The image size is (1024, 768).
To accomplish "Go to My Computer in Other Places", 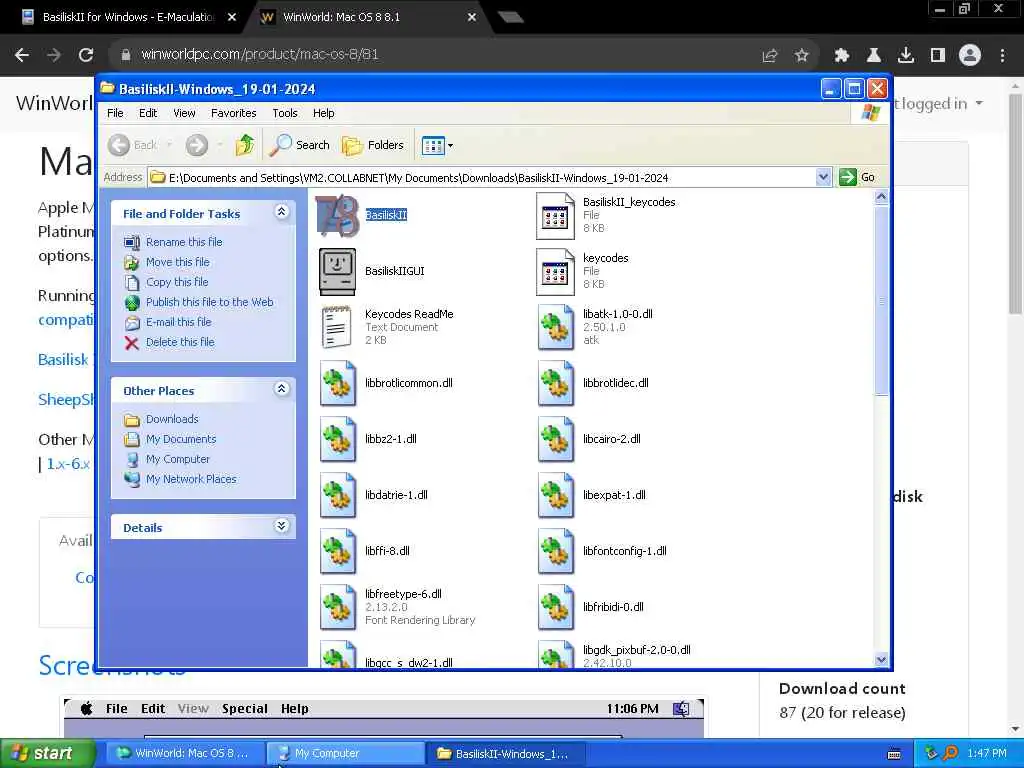I will 178,459.
